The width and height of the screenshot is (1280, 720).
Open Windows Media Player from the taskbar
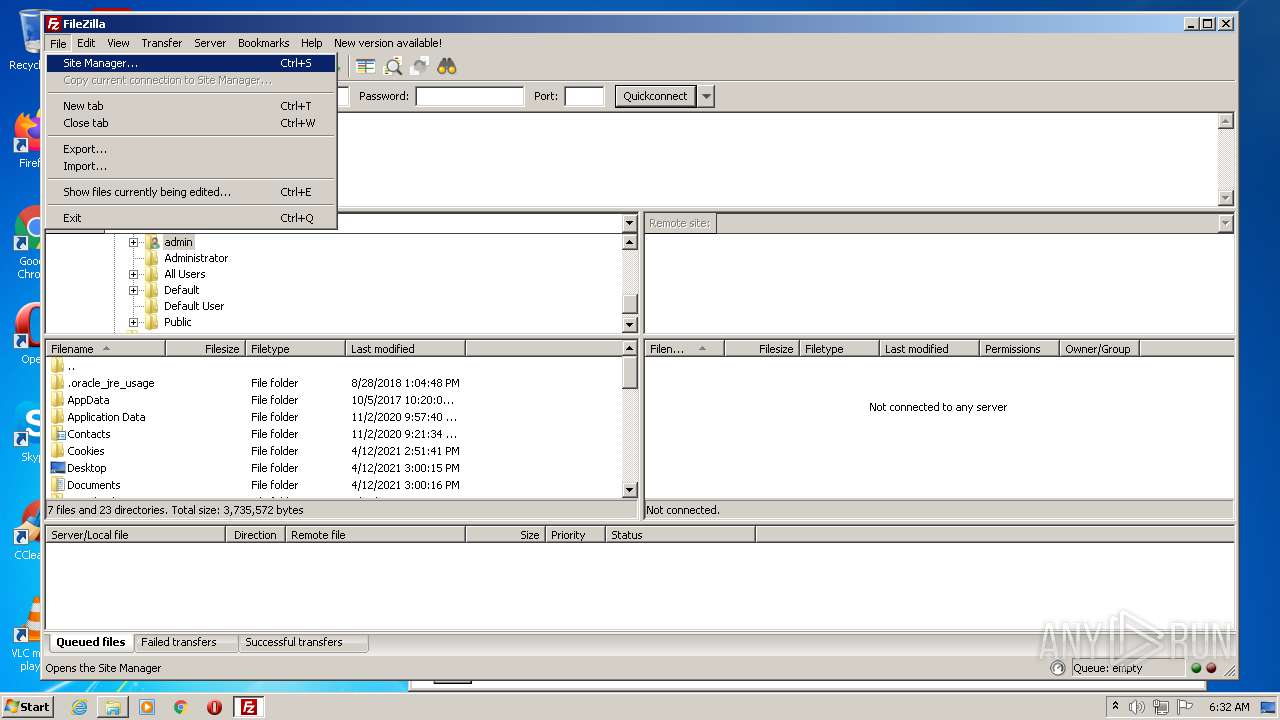pos(147,707)
